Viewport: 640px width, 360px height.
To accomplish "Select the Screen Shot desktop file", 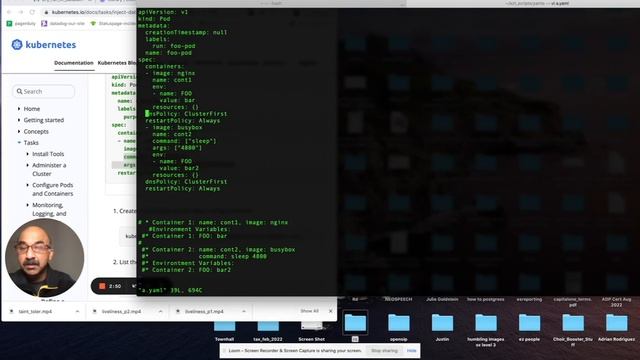I will click(311, 331).
